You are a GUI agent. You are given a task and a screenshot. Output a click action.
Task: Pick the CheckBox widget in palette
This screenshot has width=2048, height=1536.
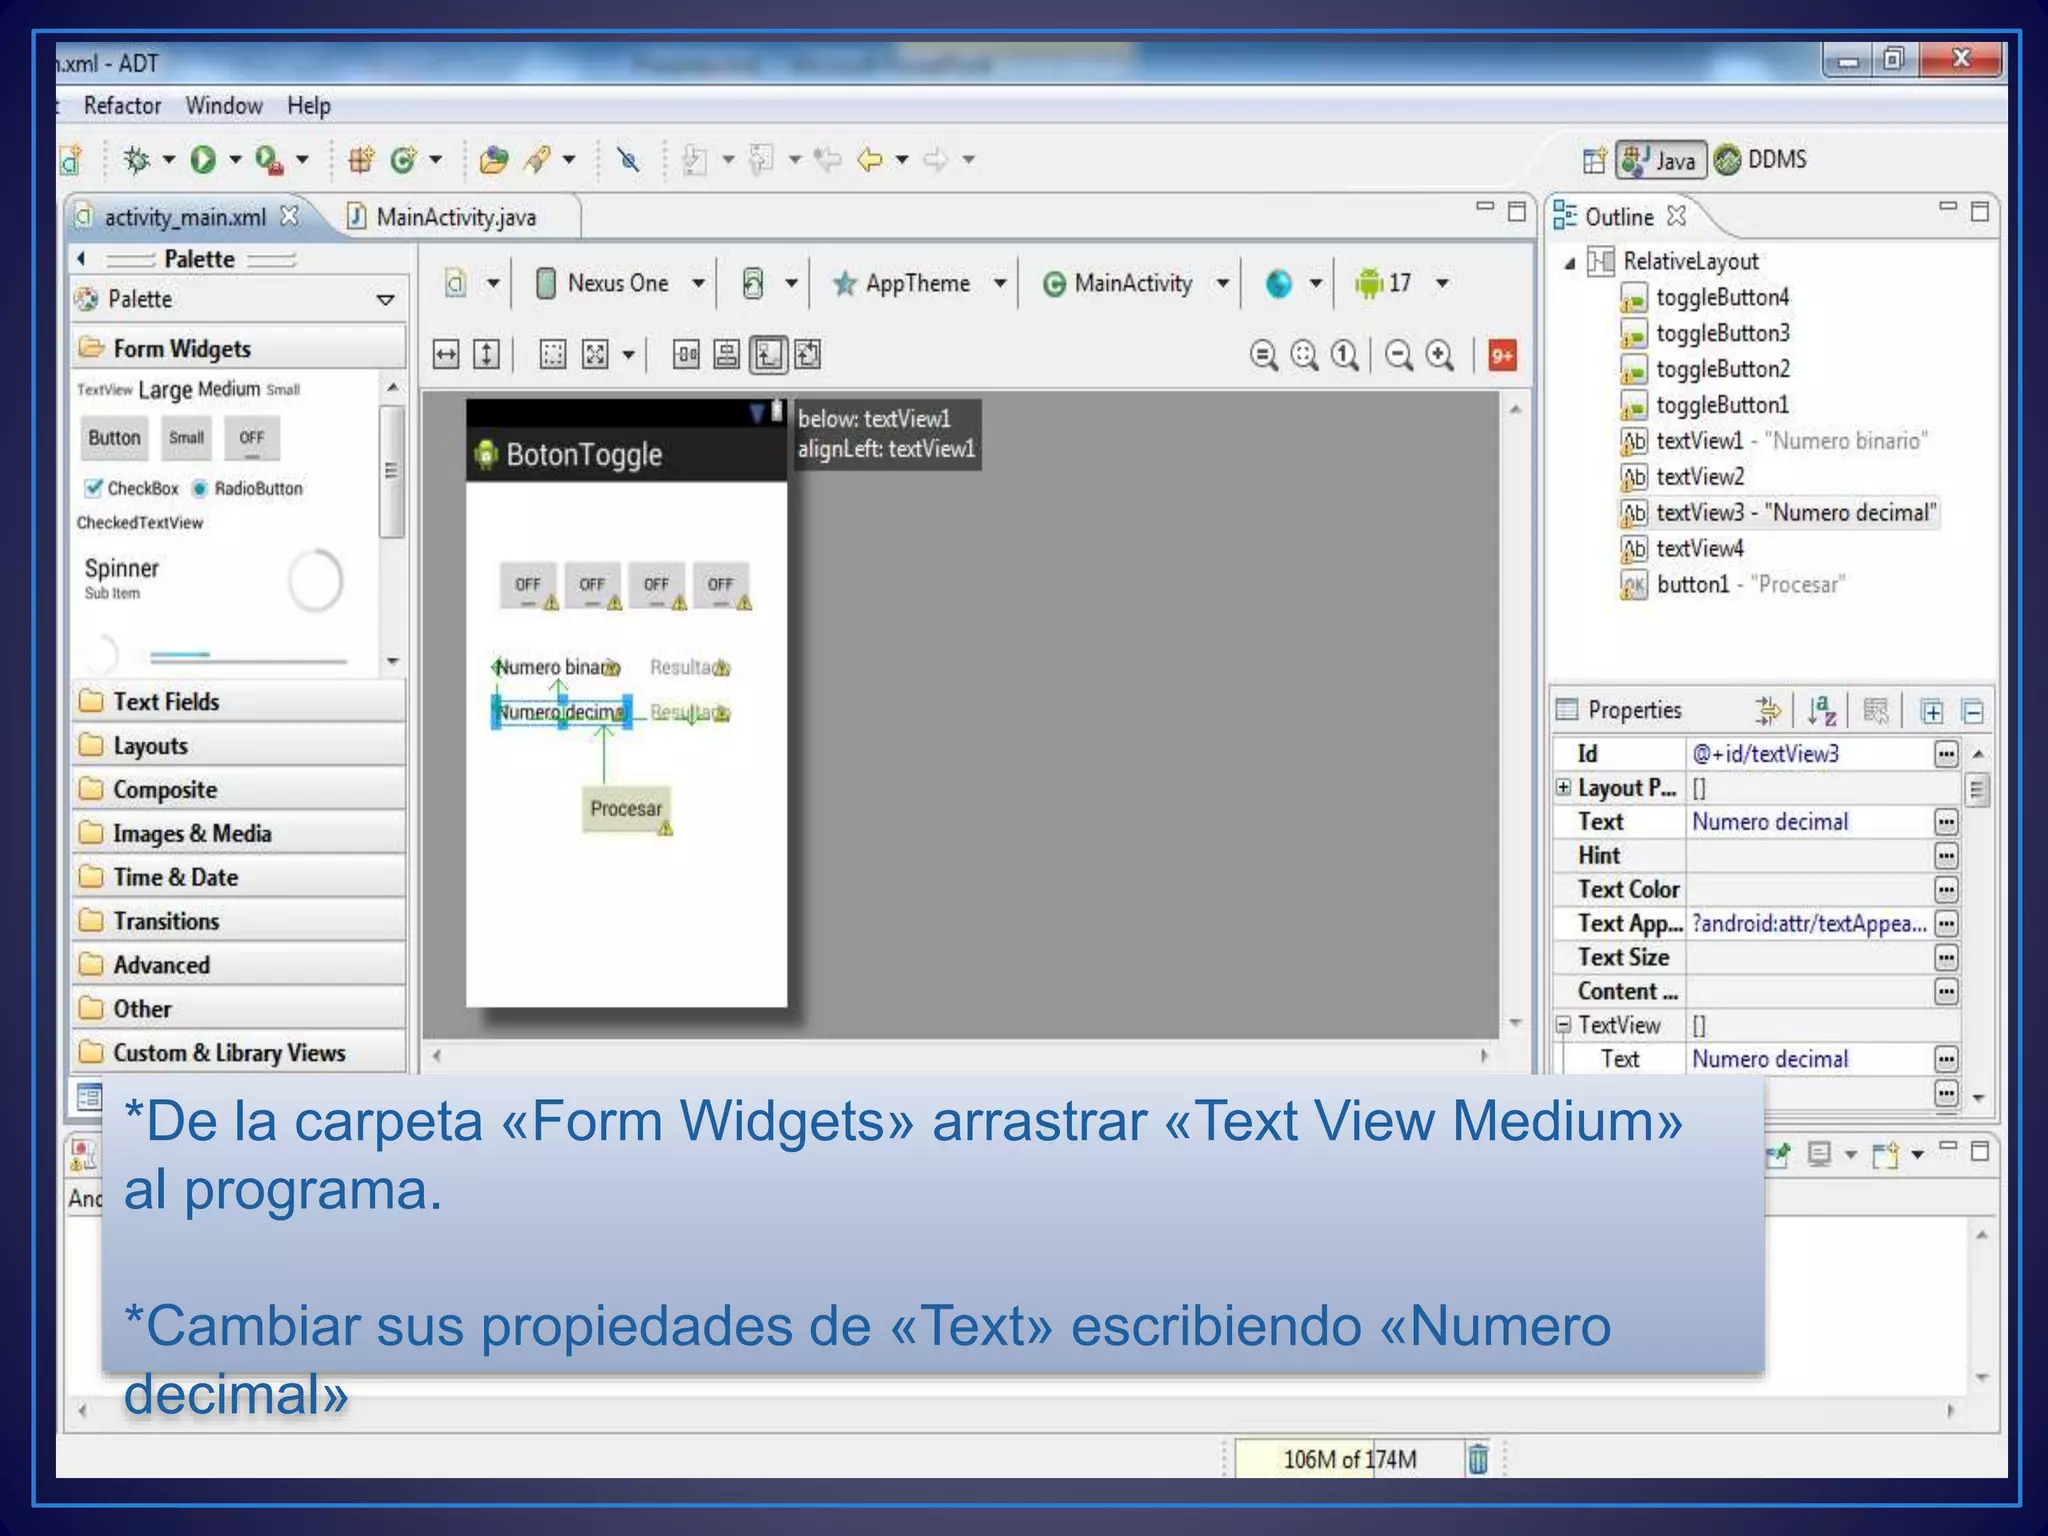[132, 488]
